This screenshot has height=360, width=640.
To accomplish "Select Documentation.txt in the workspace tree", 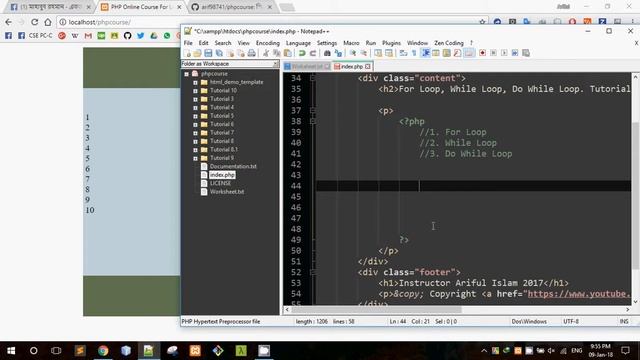I will (x=233, y=167).
